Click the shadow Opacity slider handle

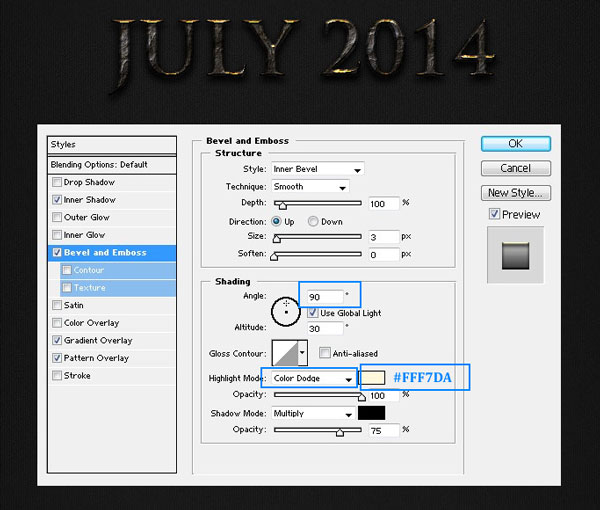click(x=340, y=432)
